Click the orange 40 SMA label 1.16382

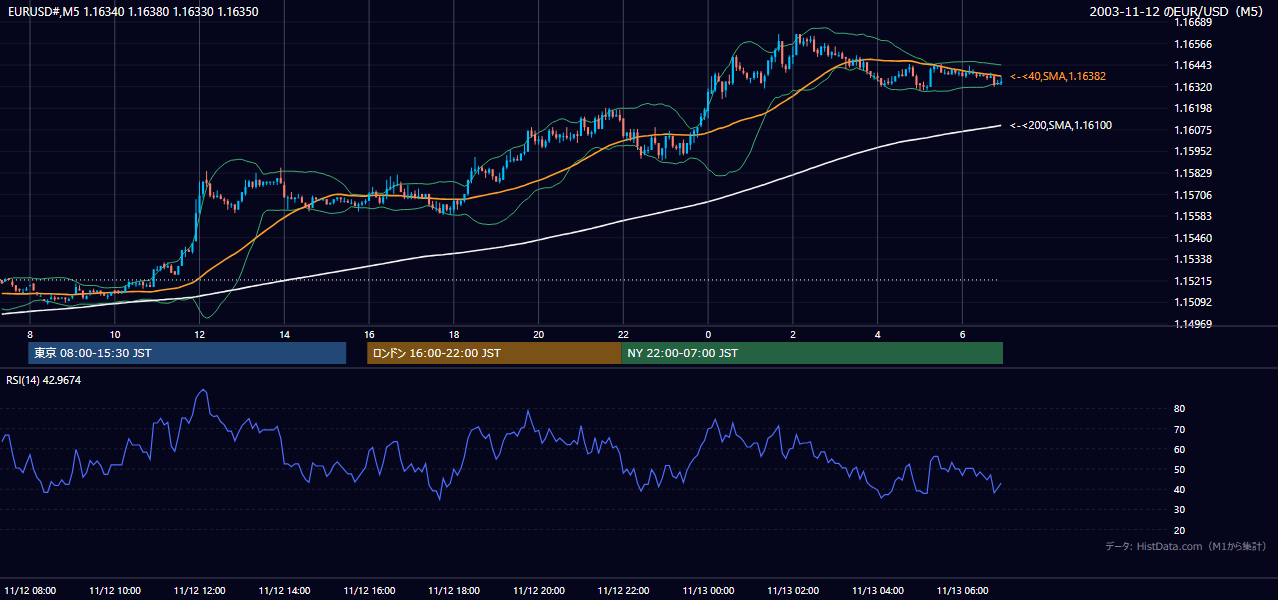pyautogui.click(x=1058, y=76)
